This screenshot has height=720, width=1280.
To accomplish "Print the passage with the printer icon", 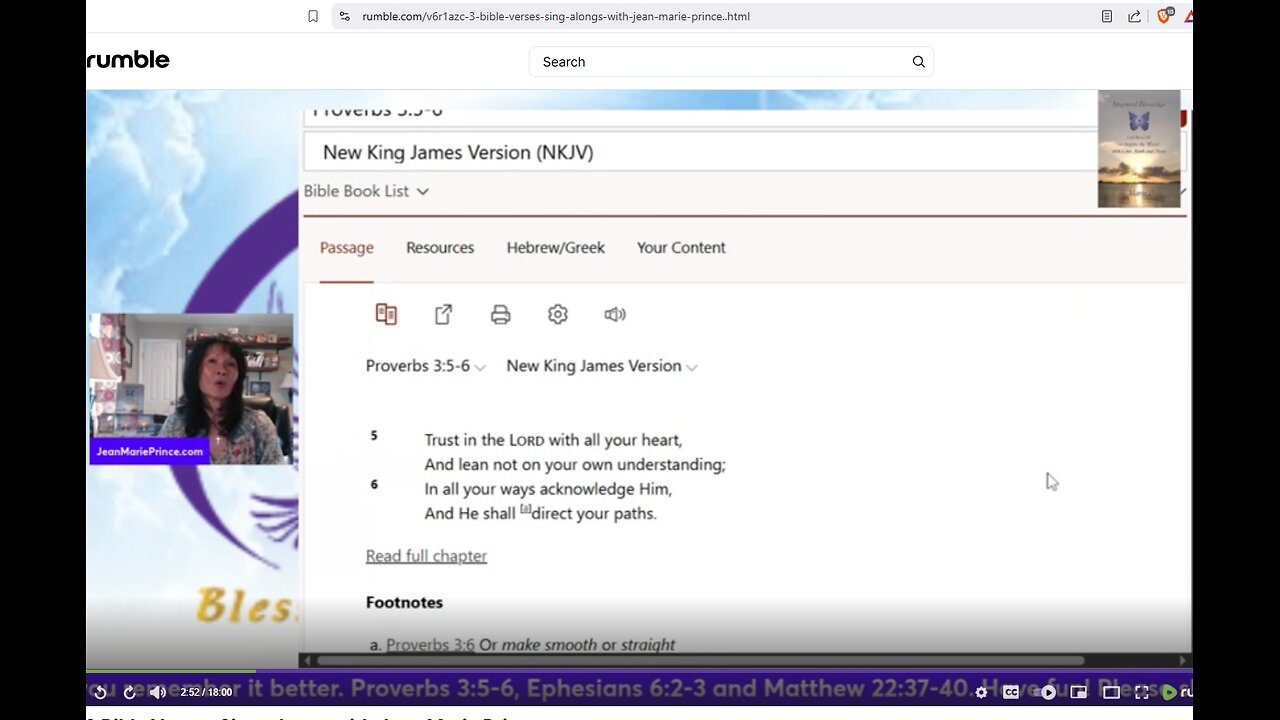I will (500, 315).
